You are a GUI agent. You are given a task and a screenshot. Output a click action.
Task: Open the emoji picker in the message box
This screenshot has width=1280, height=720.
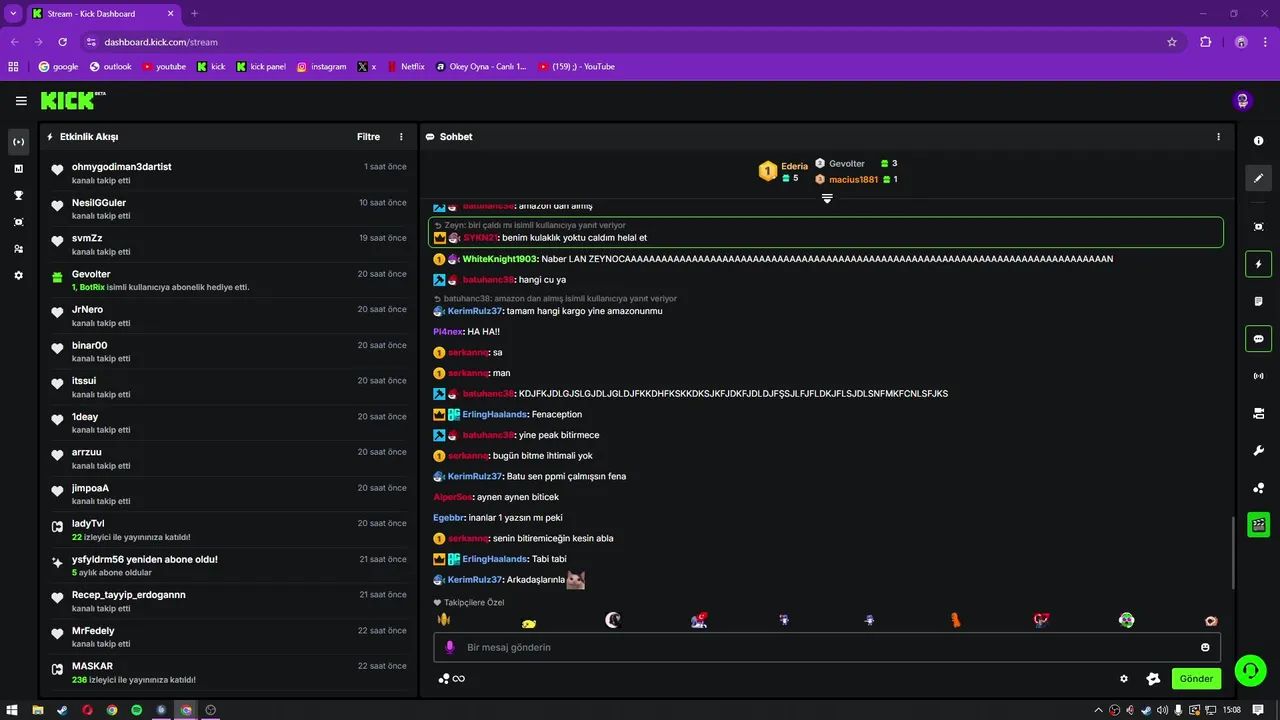click(1205, 647)
